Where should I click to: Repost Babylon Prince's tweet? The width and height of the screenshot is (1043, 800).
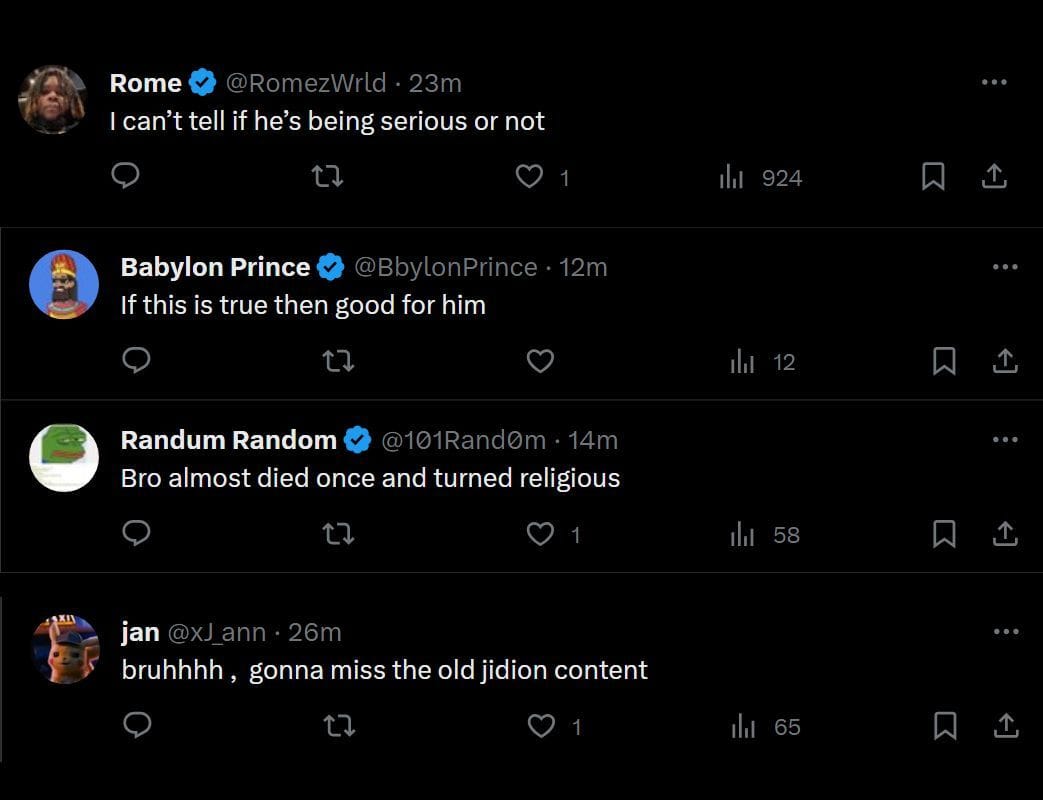[340, 361]
